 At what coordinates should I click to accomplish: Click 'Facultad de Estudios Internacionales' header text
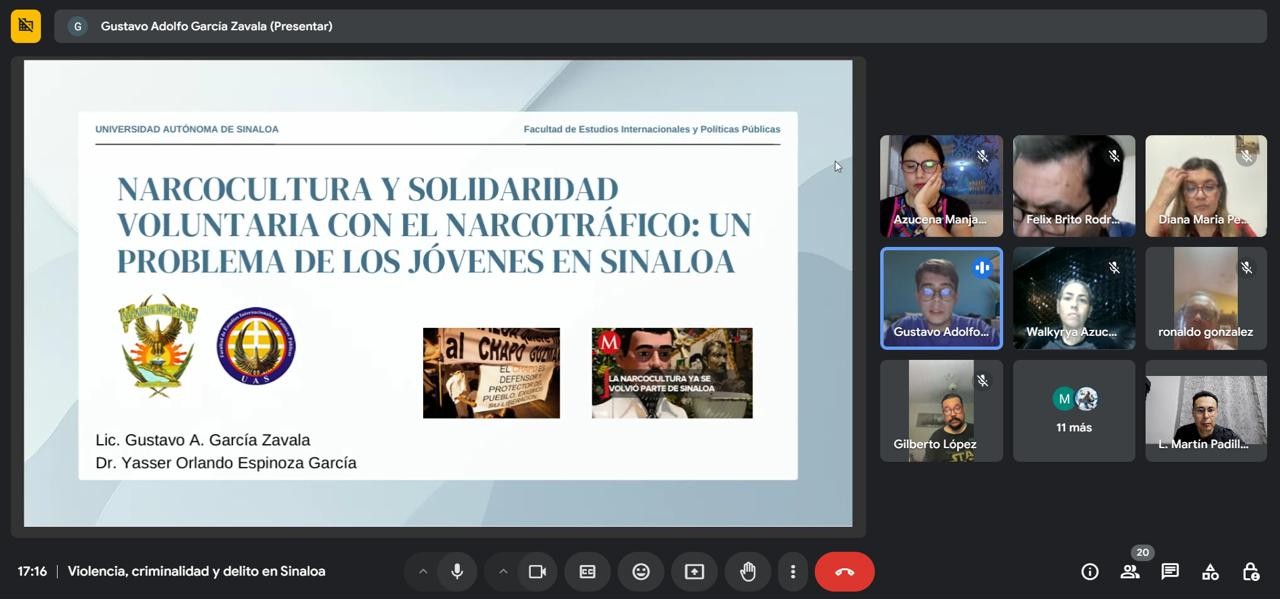tap(652, 129)
